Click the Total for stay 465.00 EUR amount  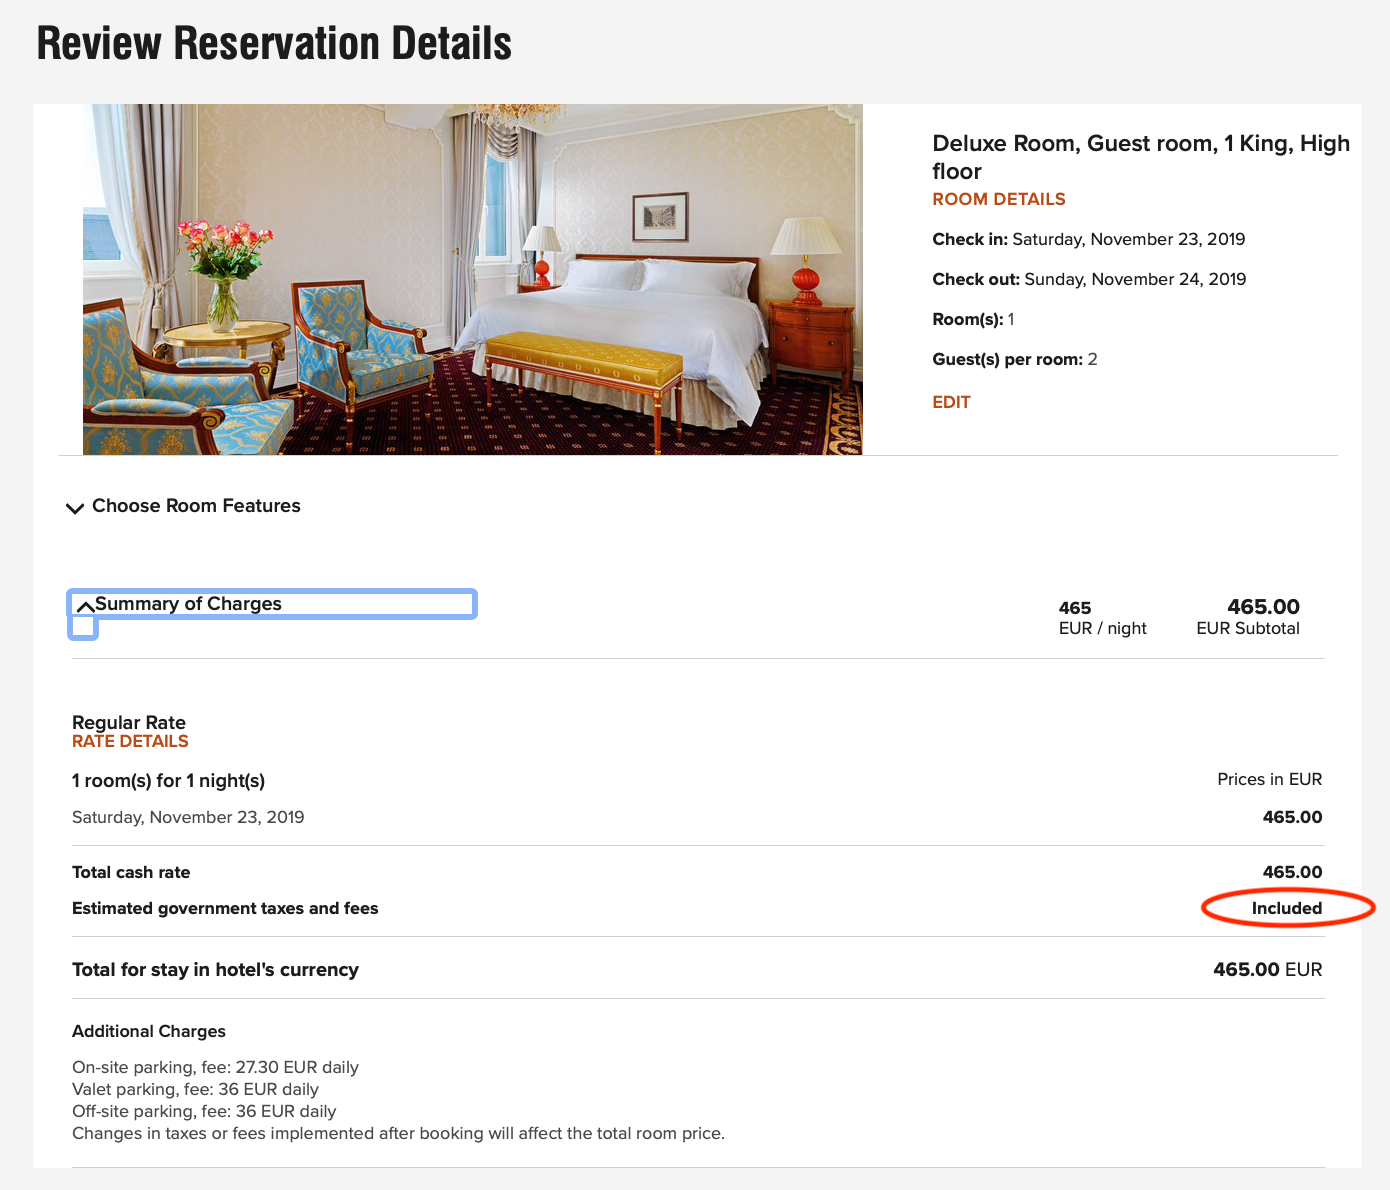pyautogui.click(x=1268, y=969)
